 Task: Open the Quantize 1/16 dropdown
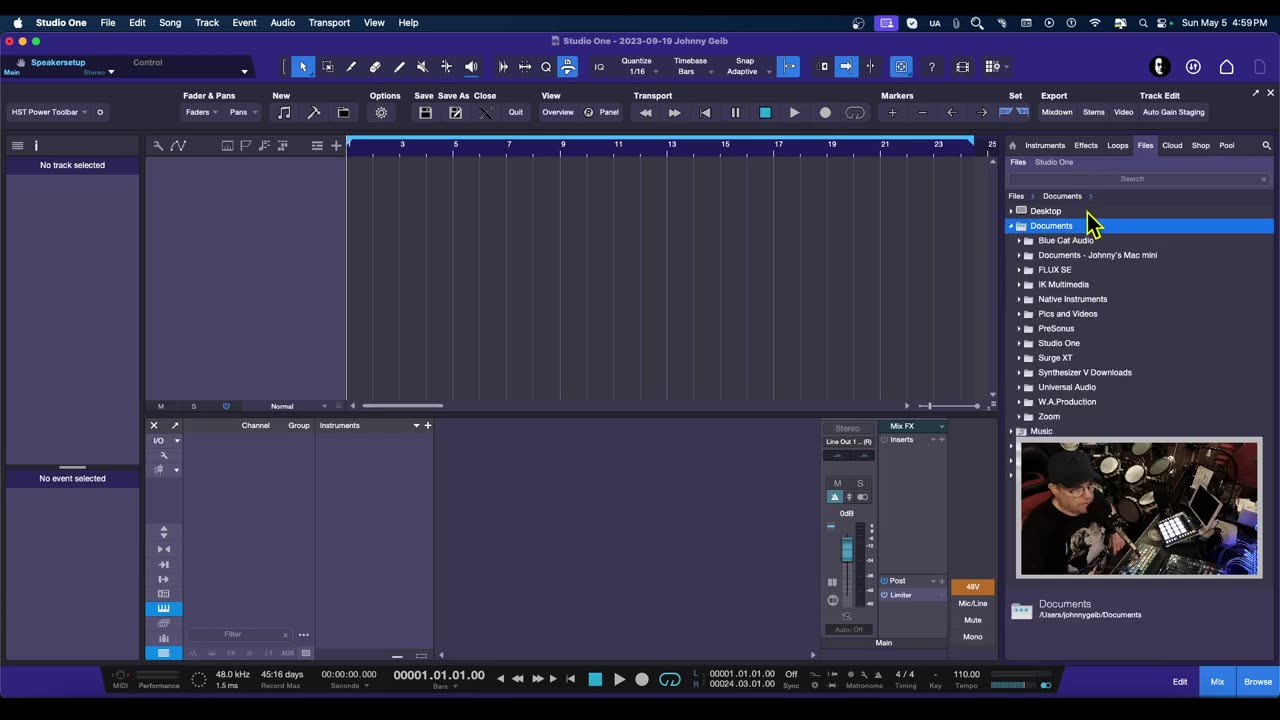click(637, 66)
